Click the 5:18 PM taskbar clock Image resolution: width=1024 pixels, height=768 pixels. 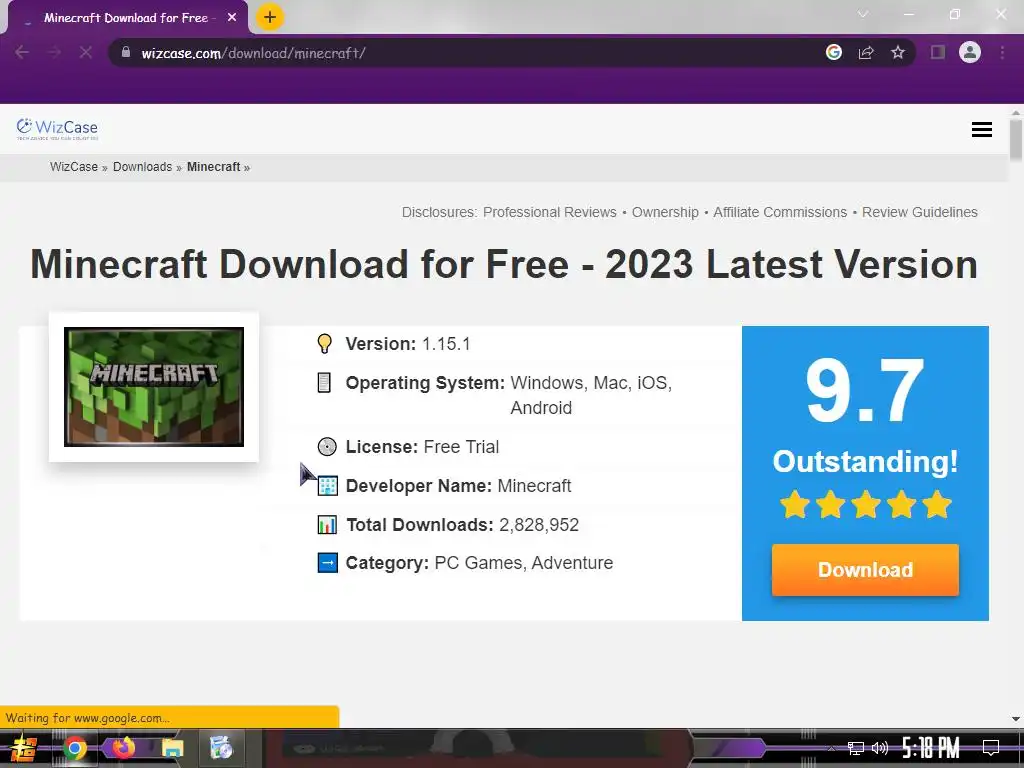coord(931,748)
